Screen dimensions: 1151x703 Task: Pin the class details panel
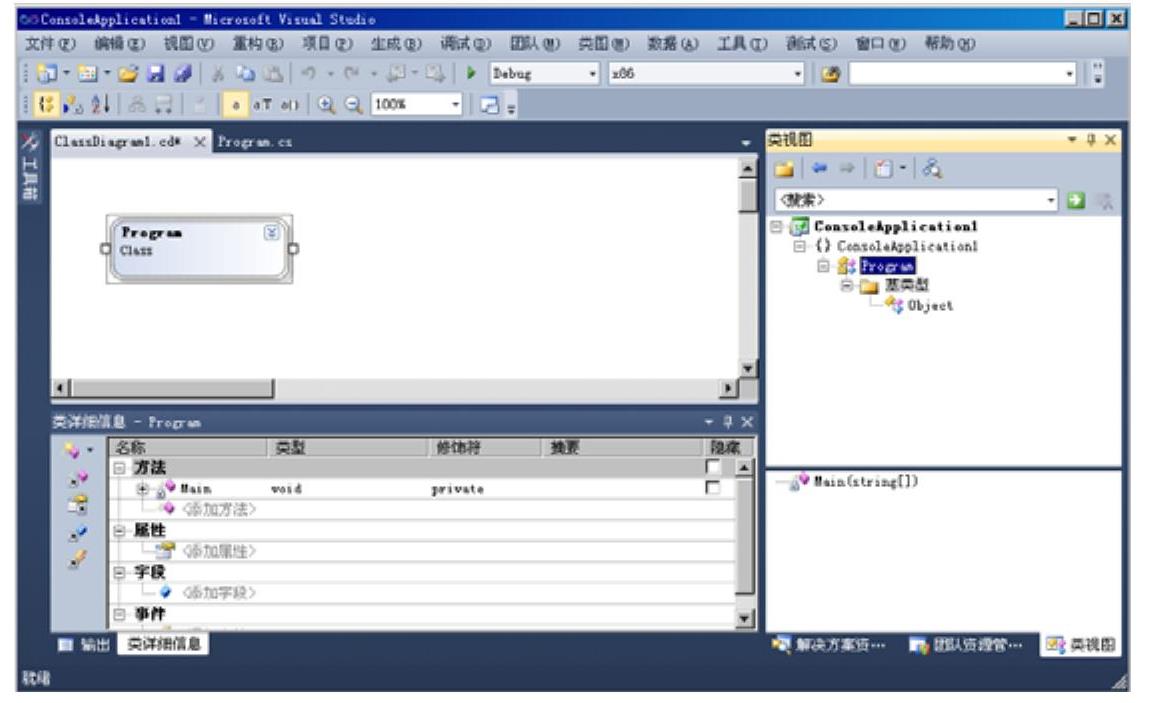pos(727,422)
